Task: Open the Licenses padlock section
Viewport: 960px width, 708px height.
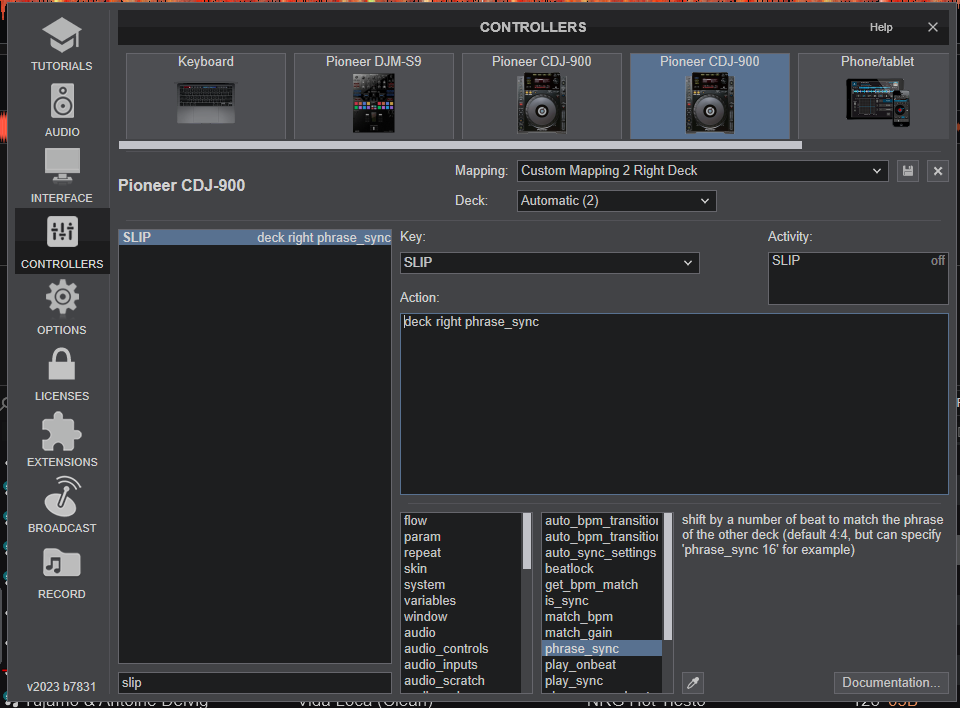Action: tap(62, 374)
